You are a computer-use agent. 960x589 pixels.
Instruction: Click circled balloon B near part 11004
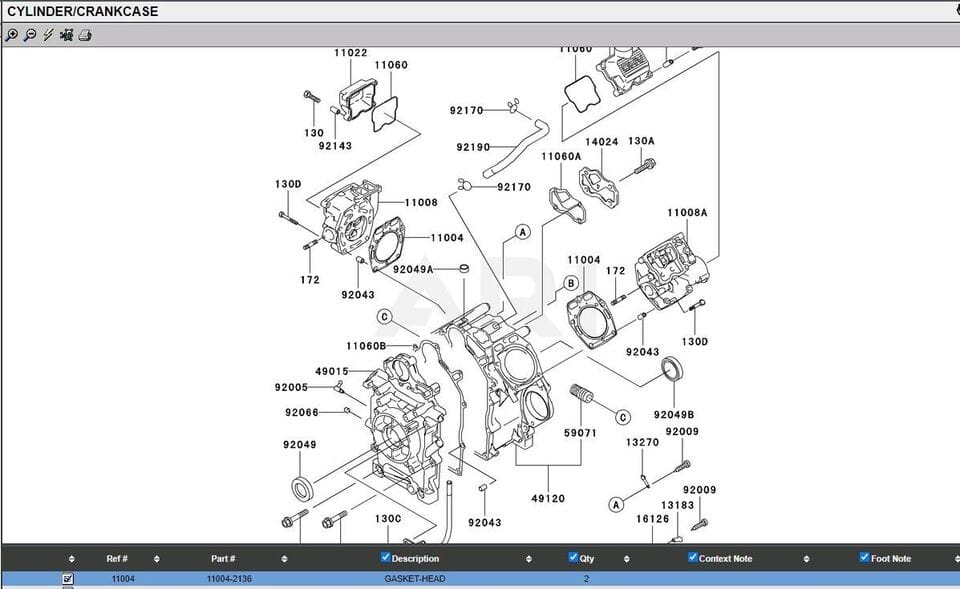point(570,284)
